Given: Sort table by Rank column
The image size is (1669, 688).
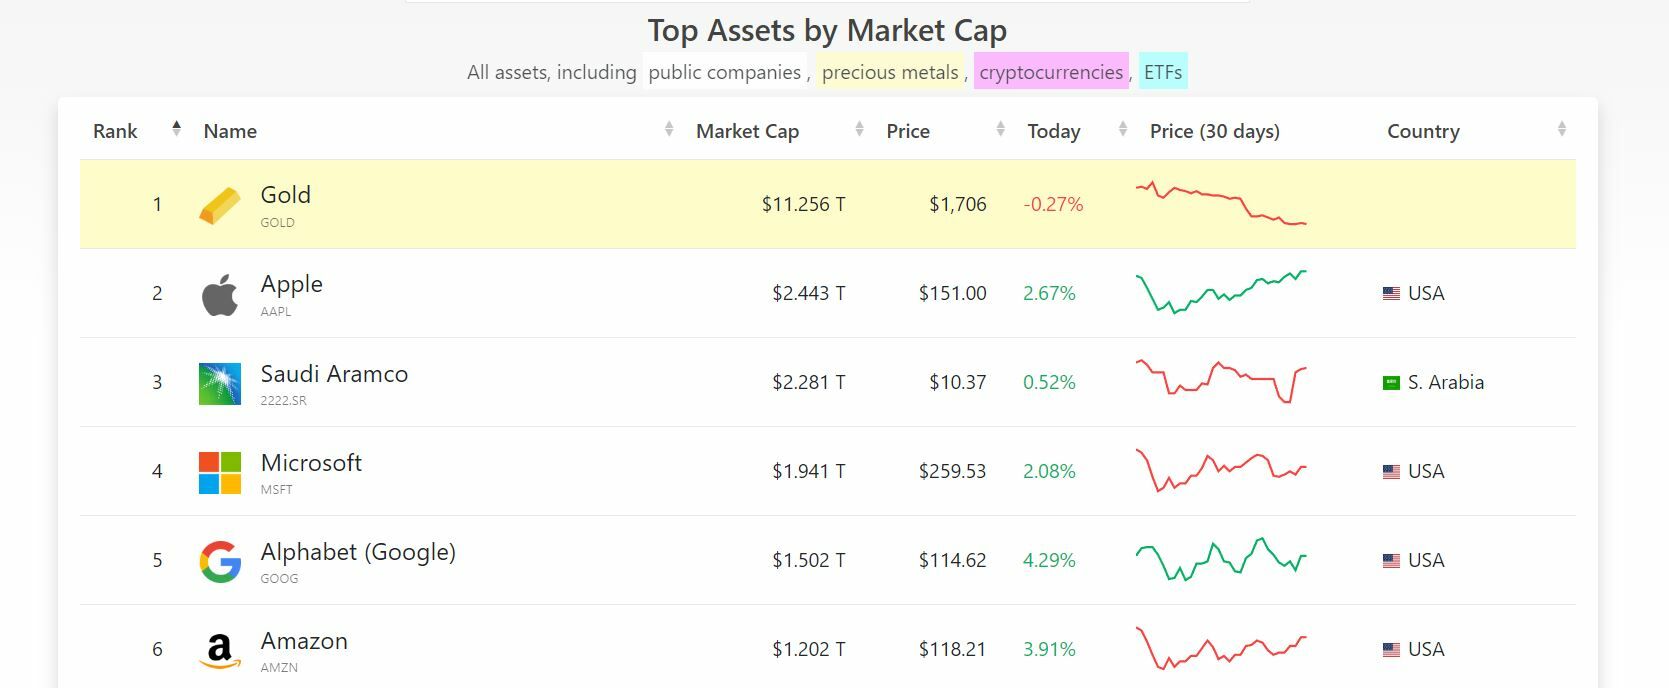Looking at the screenshot, I should pyautogui.click(x=176, y=129).
